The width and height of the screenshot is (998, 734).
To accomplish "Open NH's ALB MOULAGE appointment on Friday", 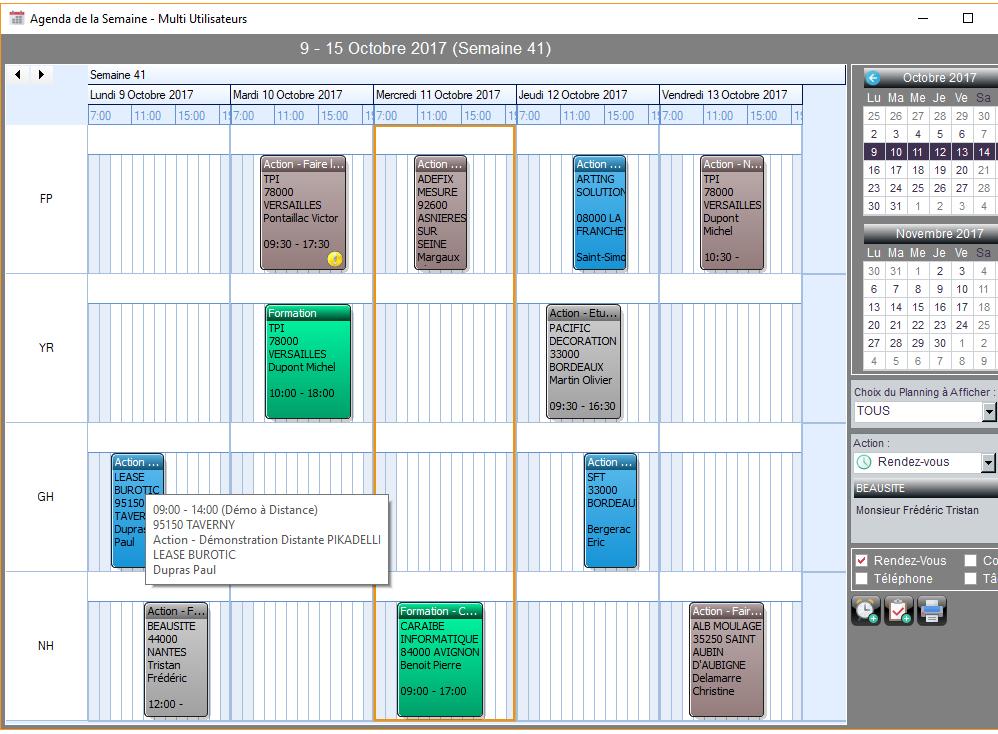I will [x=727, y=660].
